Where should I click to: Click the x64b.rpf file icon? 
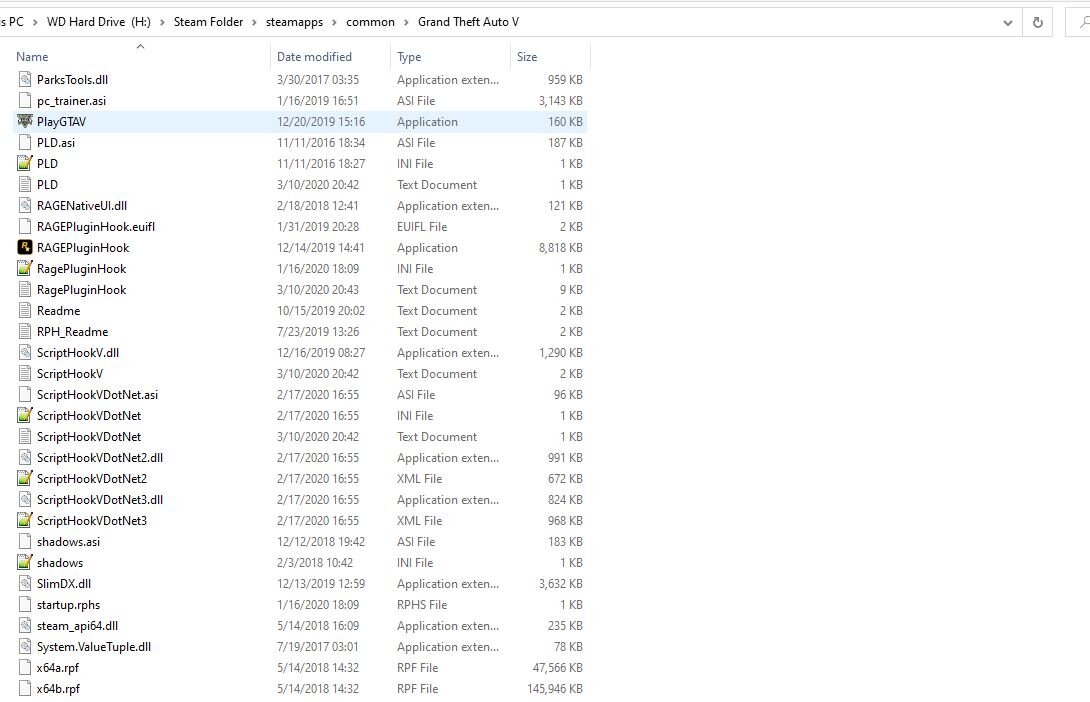25,689
